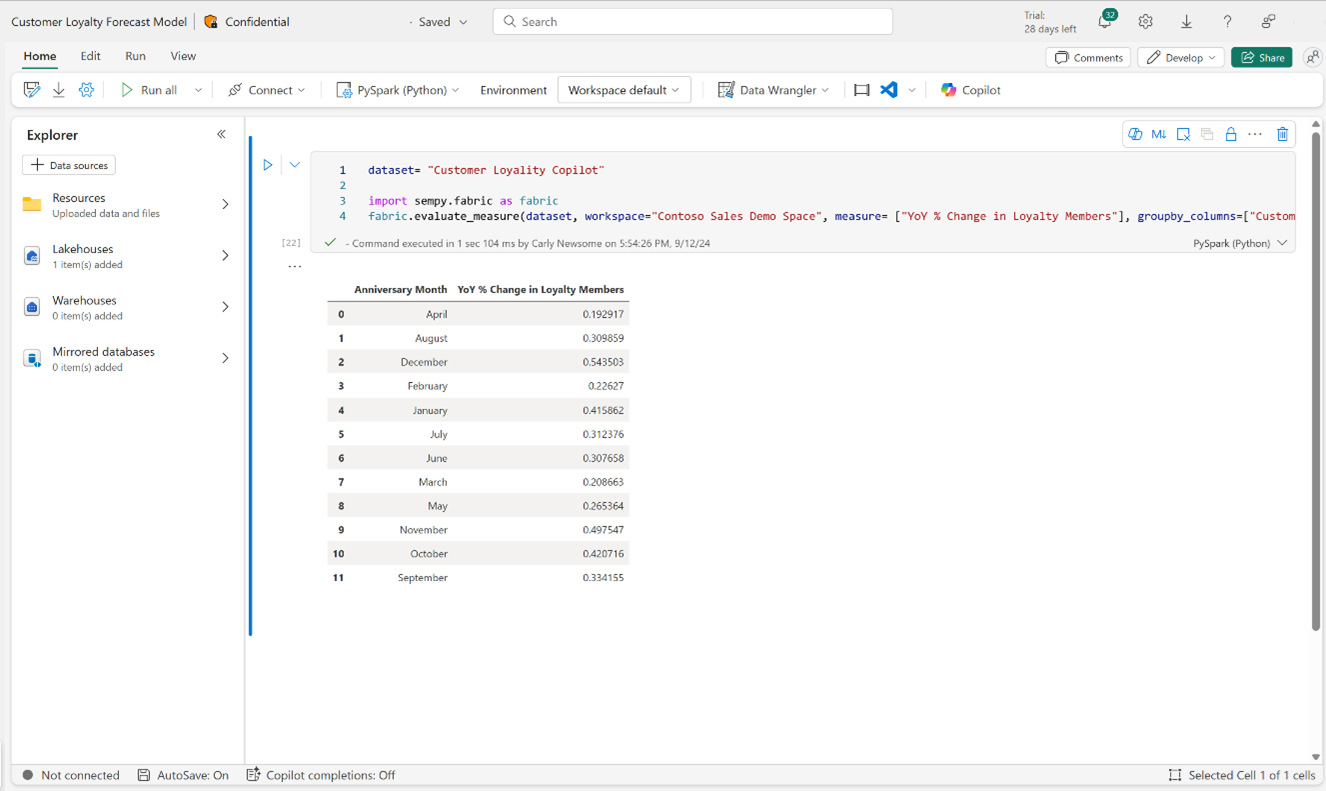Expand the Lakehouses section
The image size is (1326, 791).
coord(225,256)
